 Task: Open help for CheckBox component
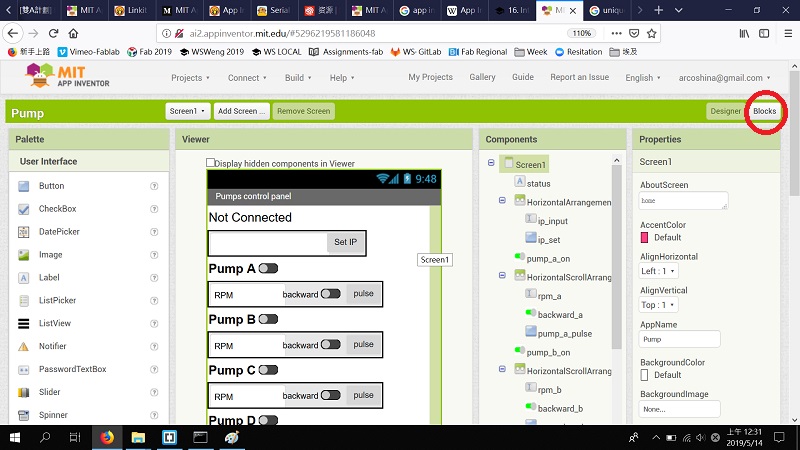(x=154, y=209)
